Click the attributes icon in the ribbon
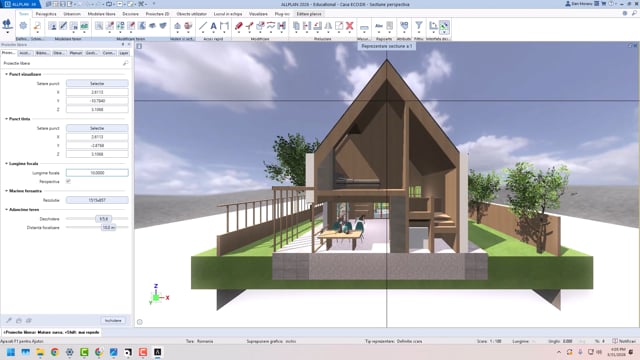The height and width of the screenshot is (360, 640). coord(404,26)
